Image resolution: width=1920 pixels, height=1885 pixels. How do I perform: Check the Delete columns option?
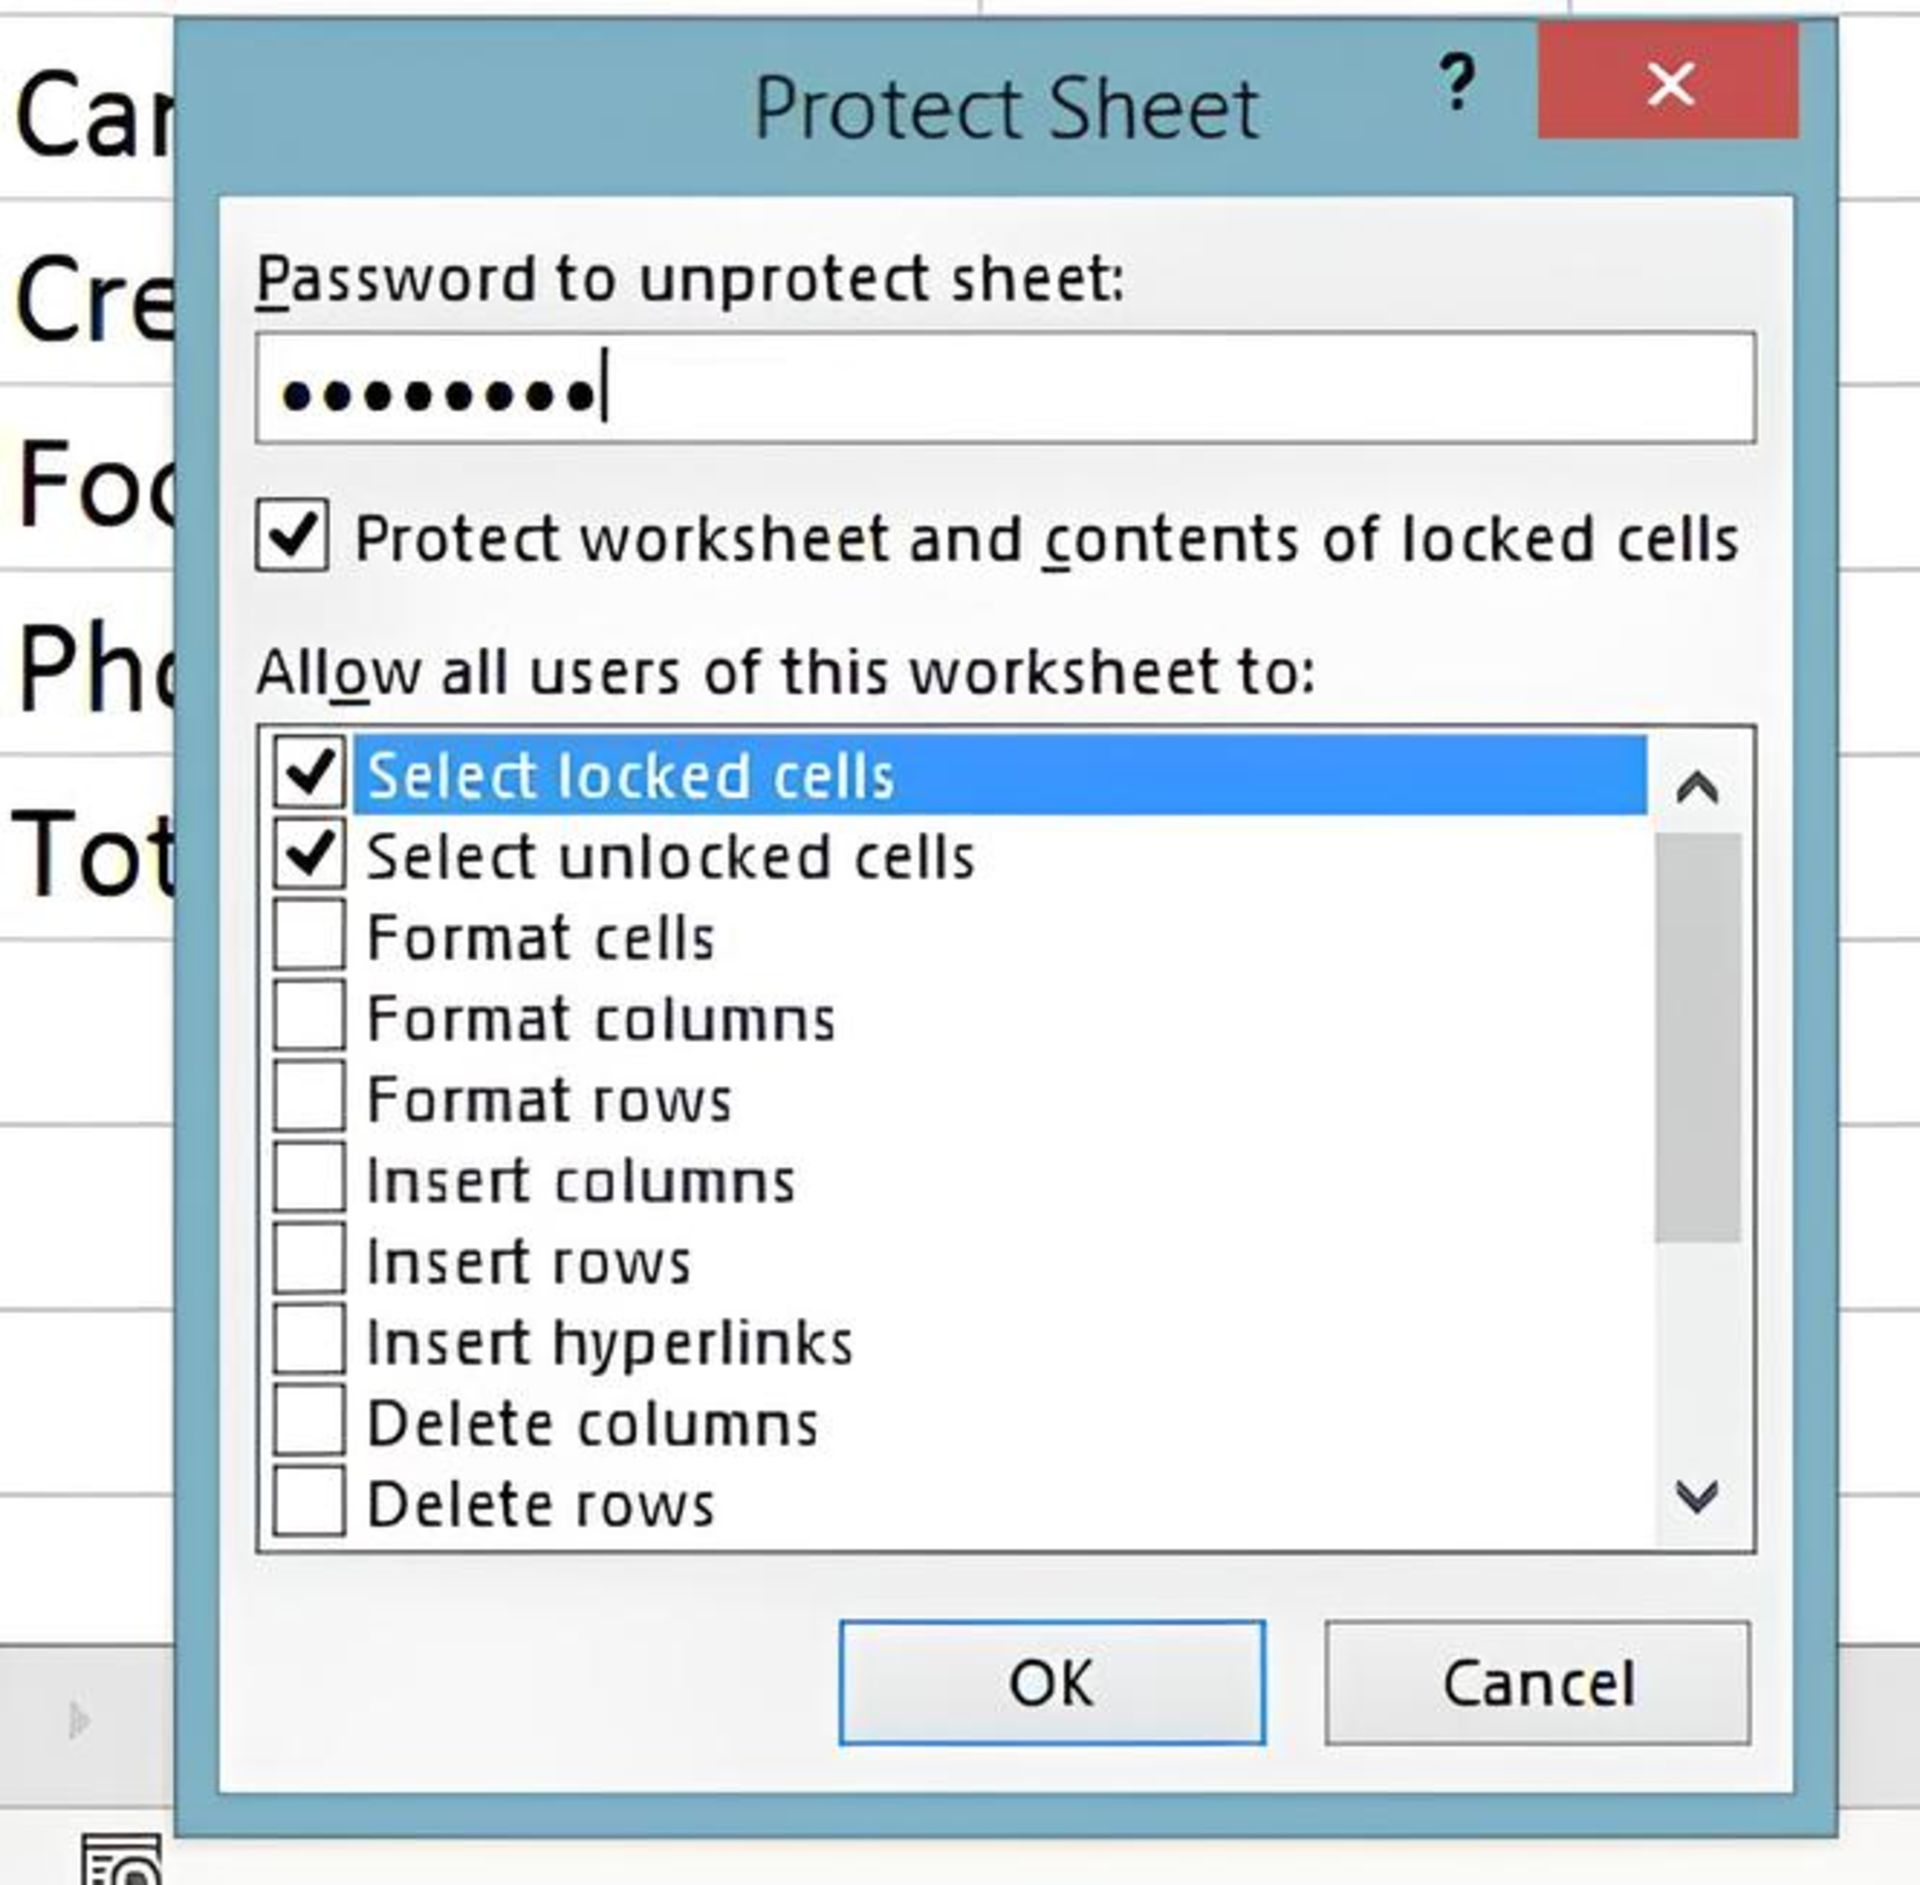309,1421
